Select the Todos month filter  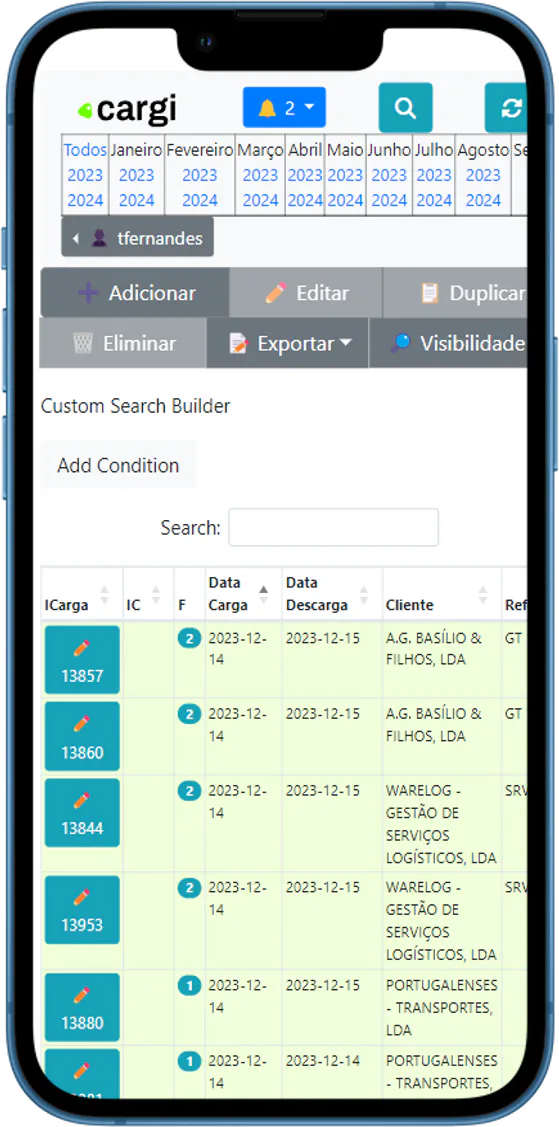[x=86, y=151]
